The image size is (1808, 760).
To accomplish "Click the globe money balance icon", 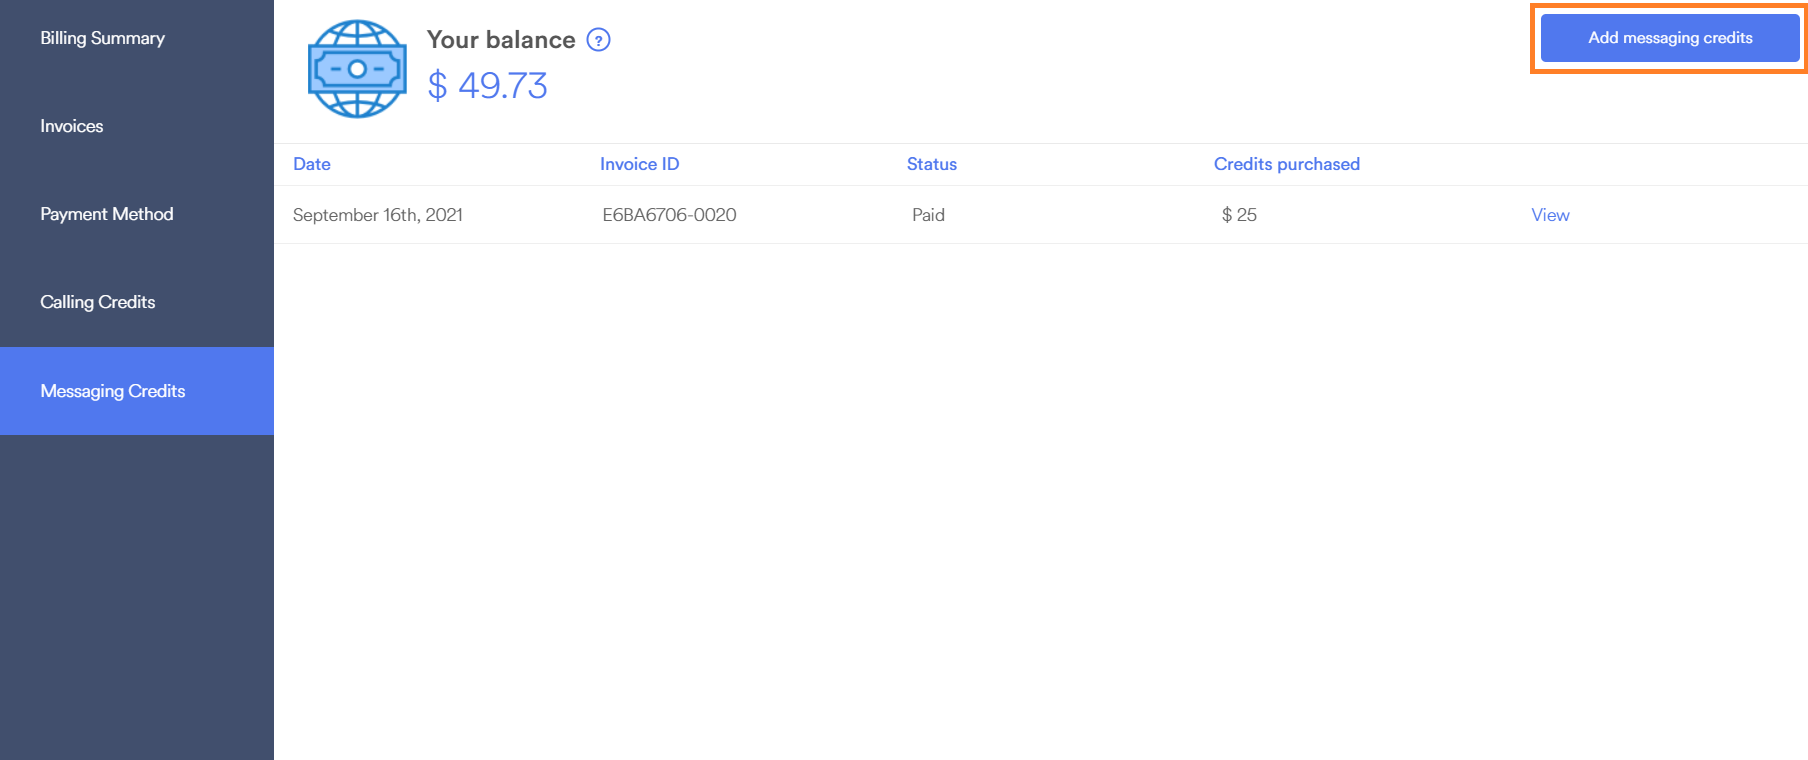I will click(x=357, y=69).
